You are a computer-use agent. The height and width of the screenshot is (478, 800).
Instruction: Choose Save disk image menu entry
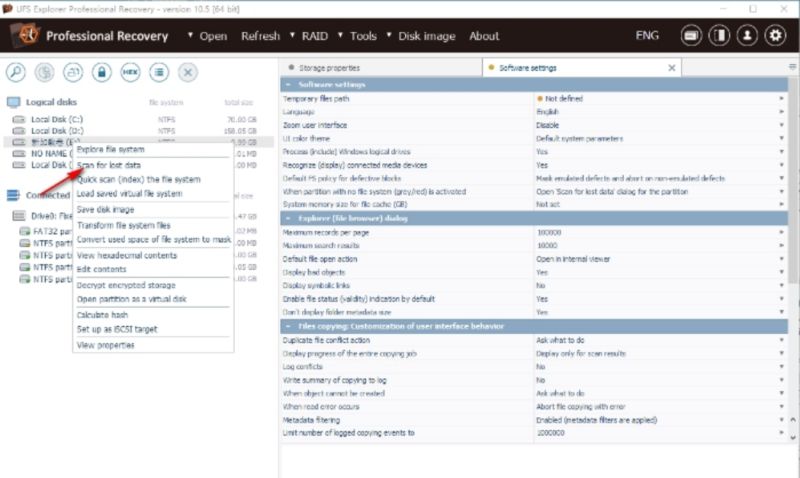point(106,210)
